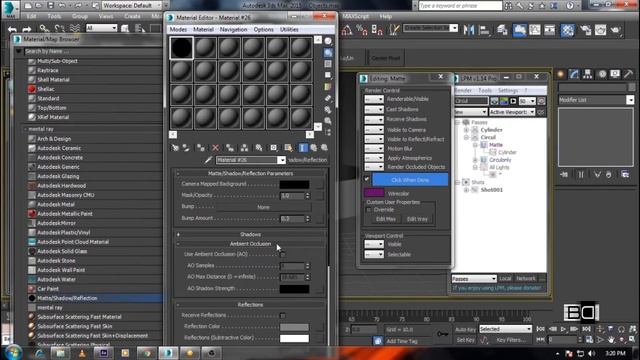Click the purple Wirecolor swatch
Viewport: 640px width, 360px height.
click(374, 193)
